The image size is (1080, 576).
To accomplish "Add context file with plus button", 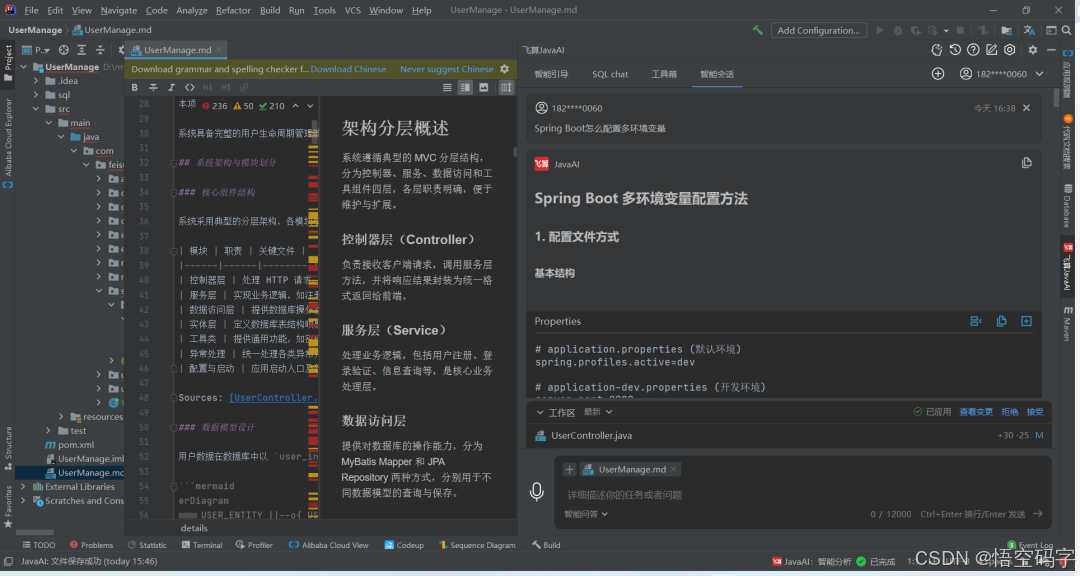I will 569,469.
